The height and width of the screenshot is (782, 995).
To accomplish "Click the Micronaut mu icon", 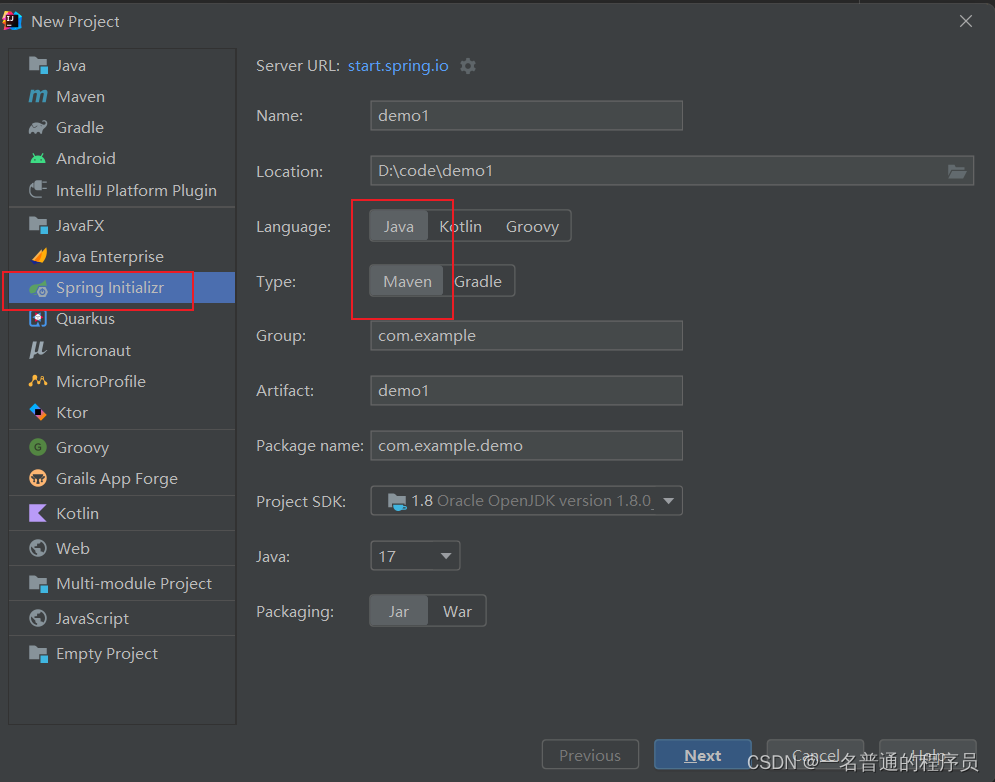I will tap(38, 350).
